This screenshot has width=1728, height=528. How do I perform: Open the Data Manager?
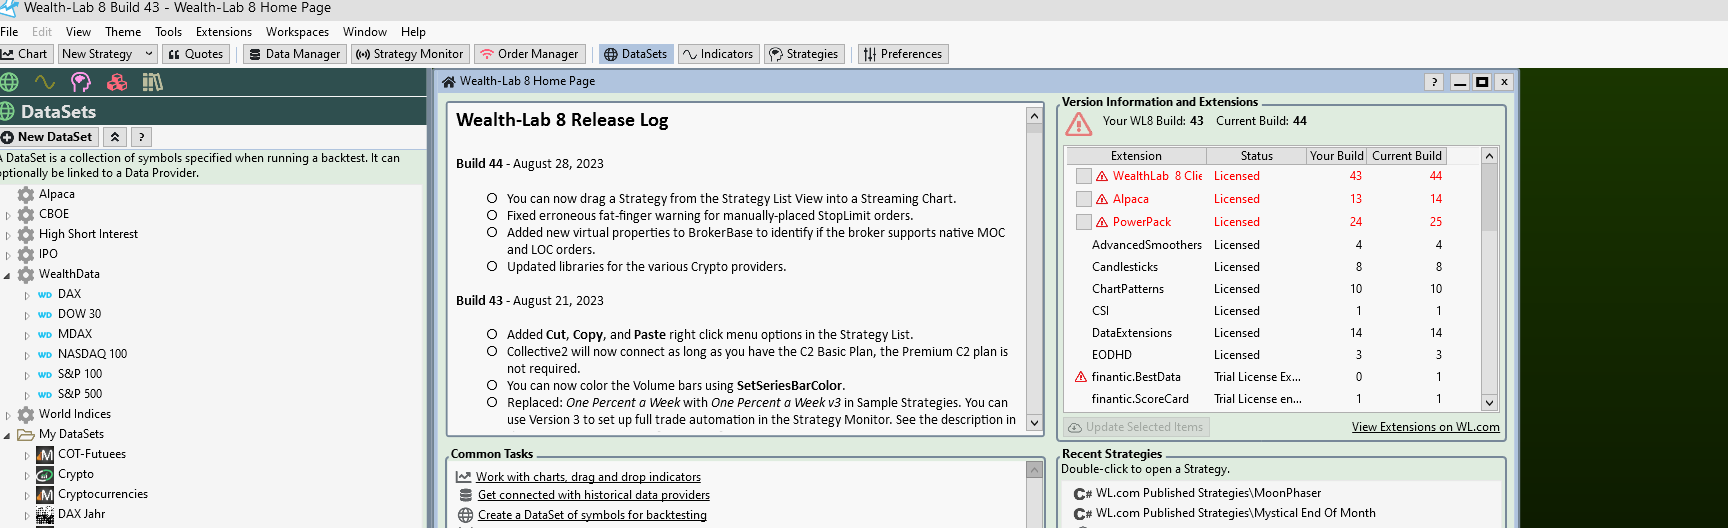295,54
